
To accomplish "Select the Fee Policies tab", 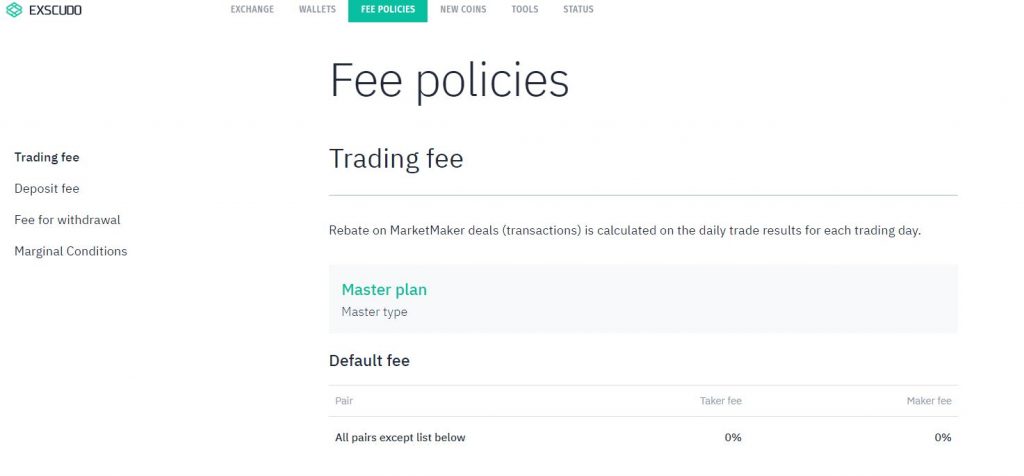I will [x=388, y=10].
